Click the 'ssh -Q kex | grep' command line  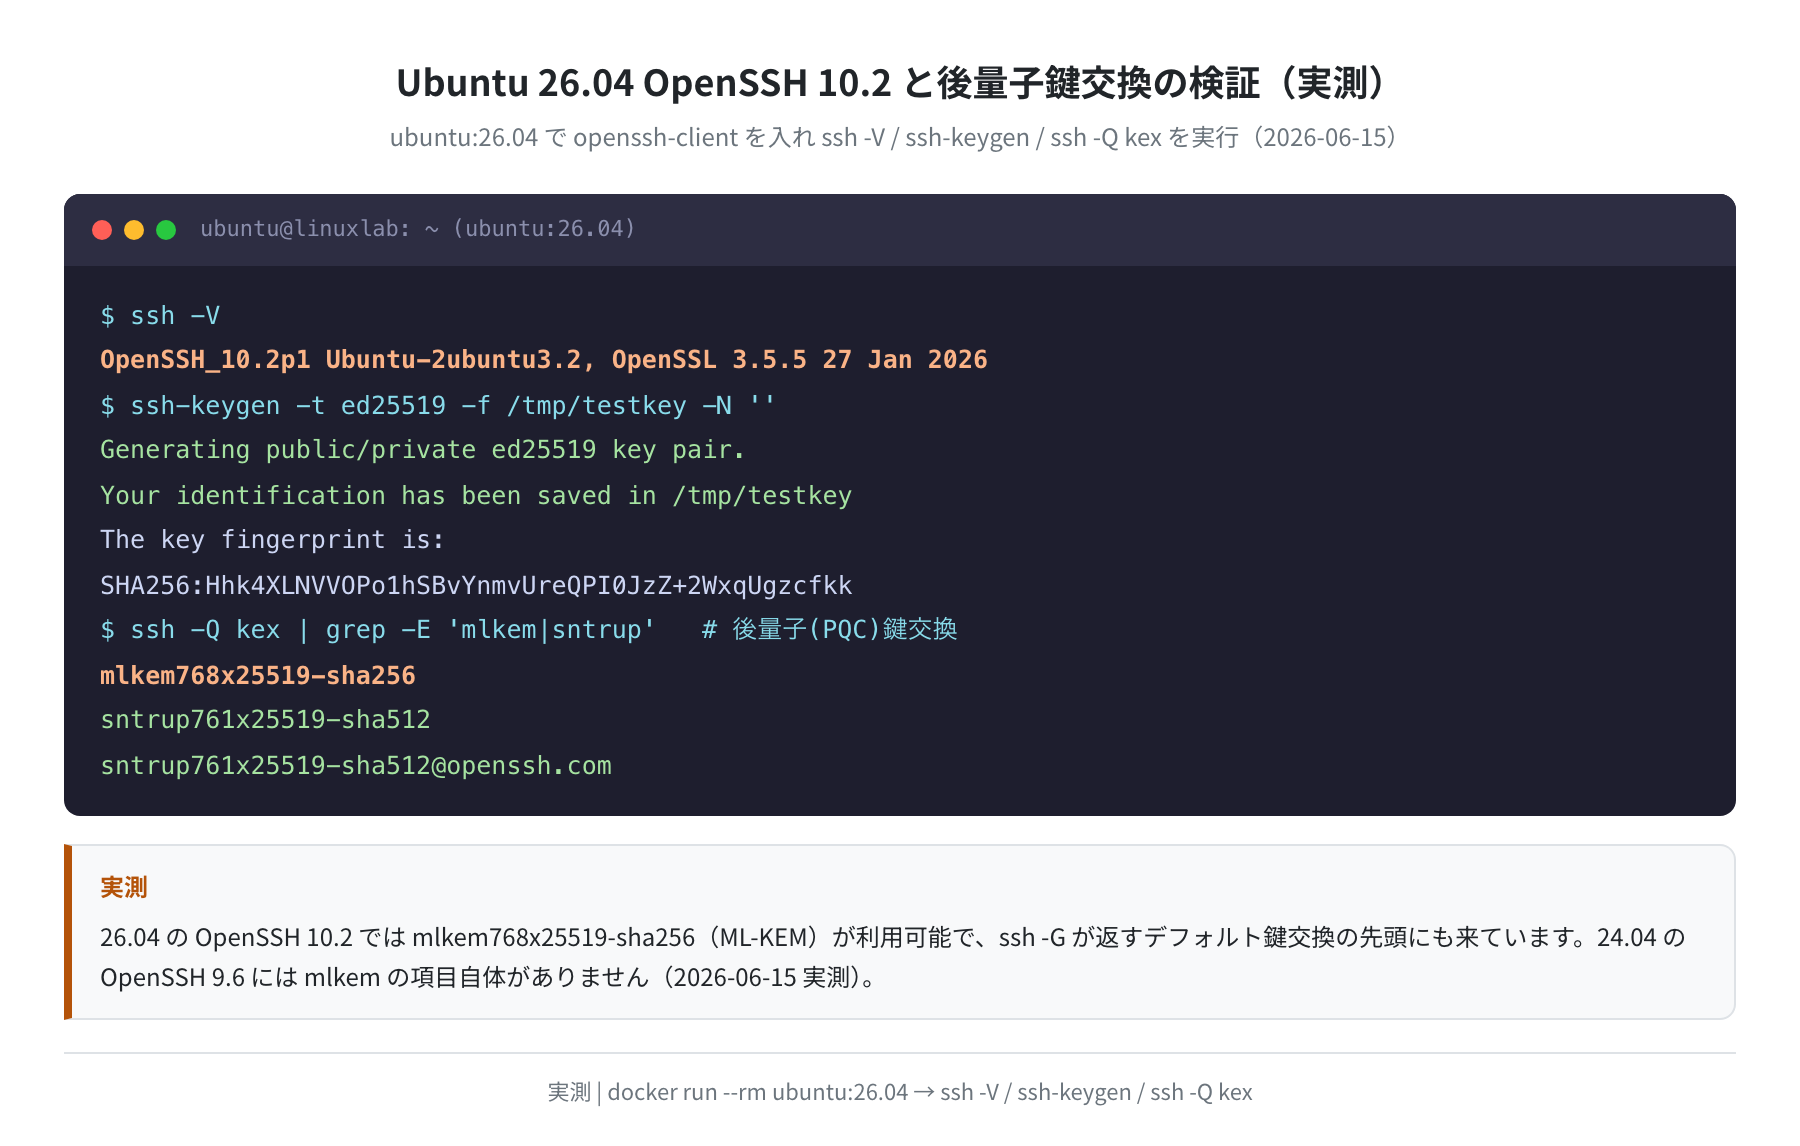[x=529, y=630]
